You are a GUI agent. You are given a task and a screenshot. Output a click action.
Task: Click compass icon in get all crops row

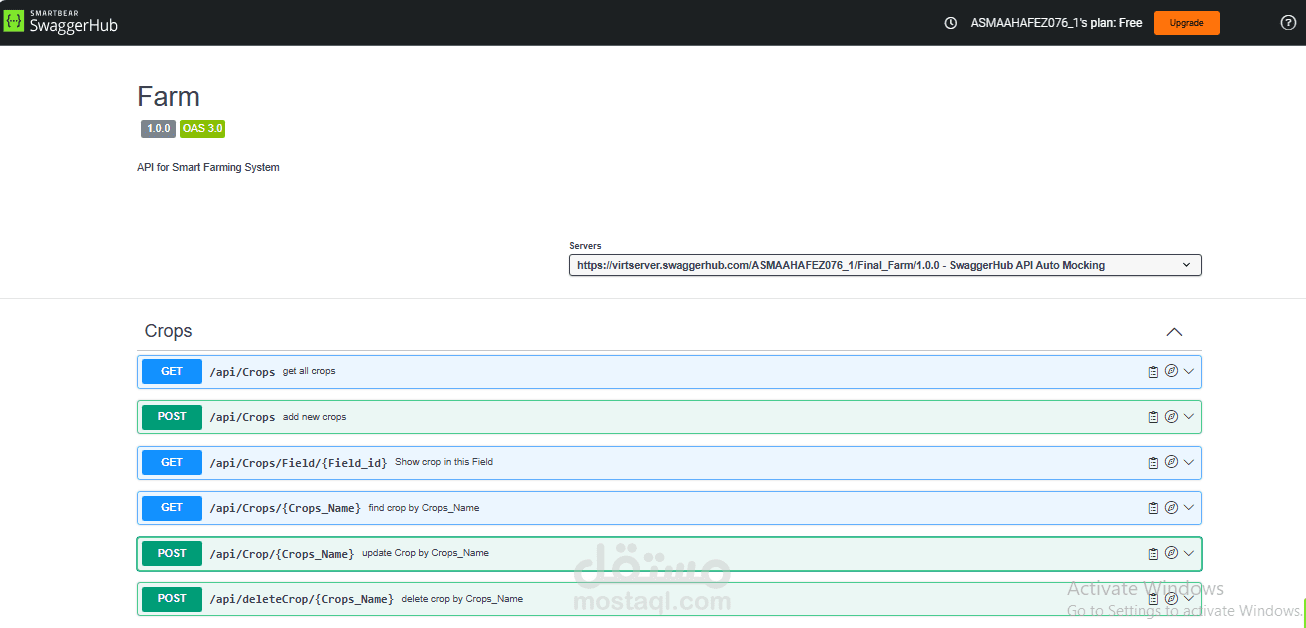(1171, 371)
